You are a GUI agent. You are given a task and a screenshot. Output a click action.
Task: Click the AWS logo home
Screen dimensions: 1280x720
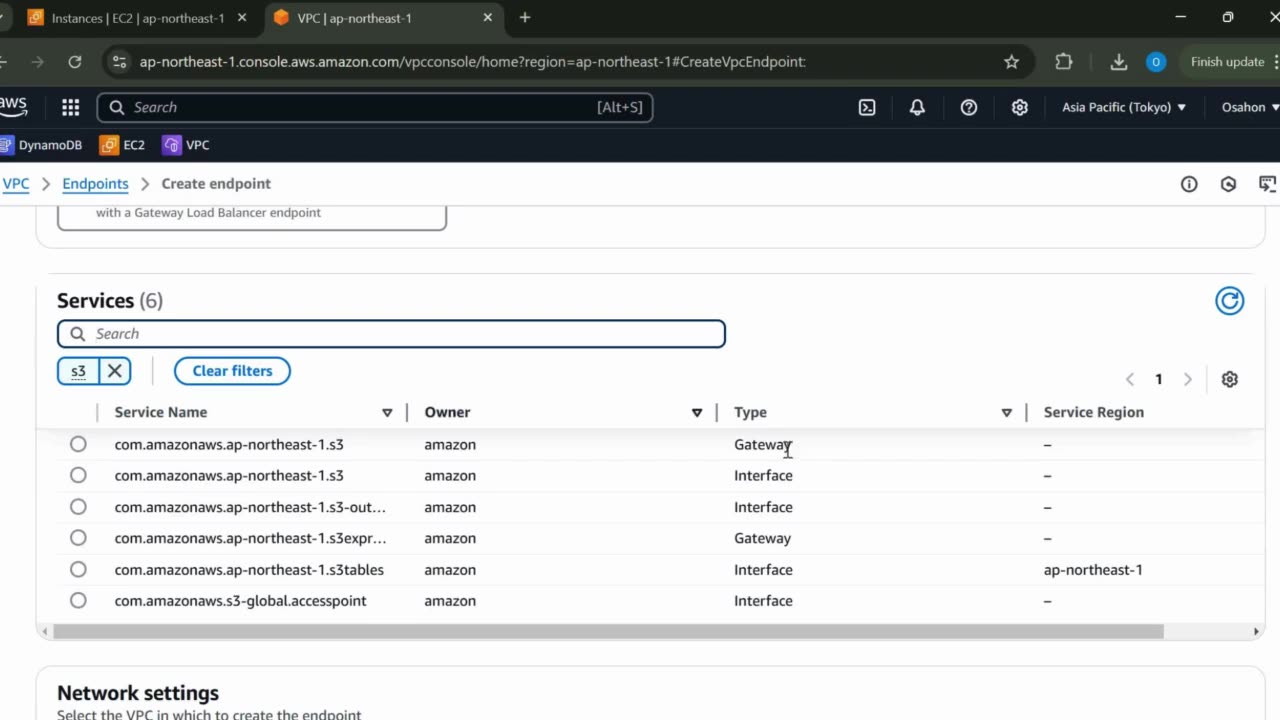tap(13, 106)
